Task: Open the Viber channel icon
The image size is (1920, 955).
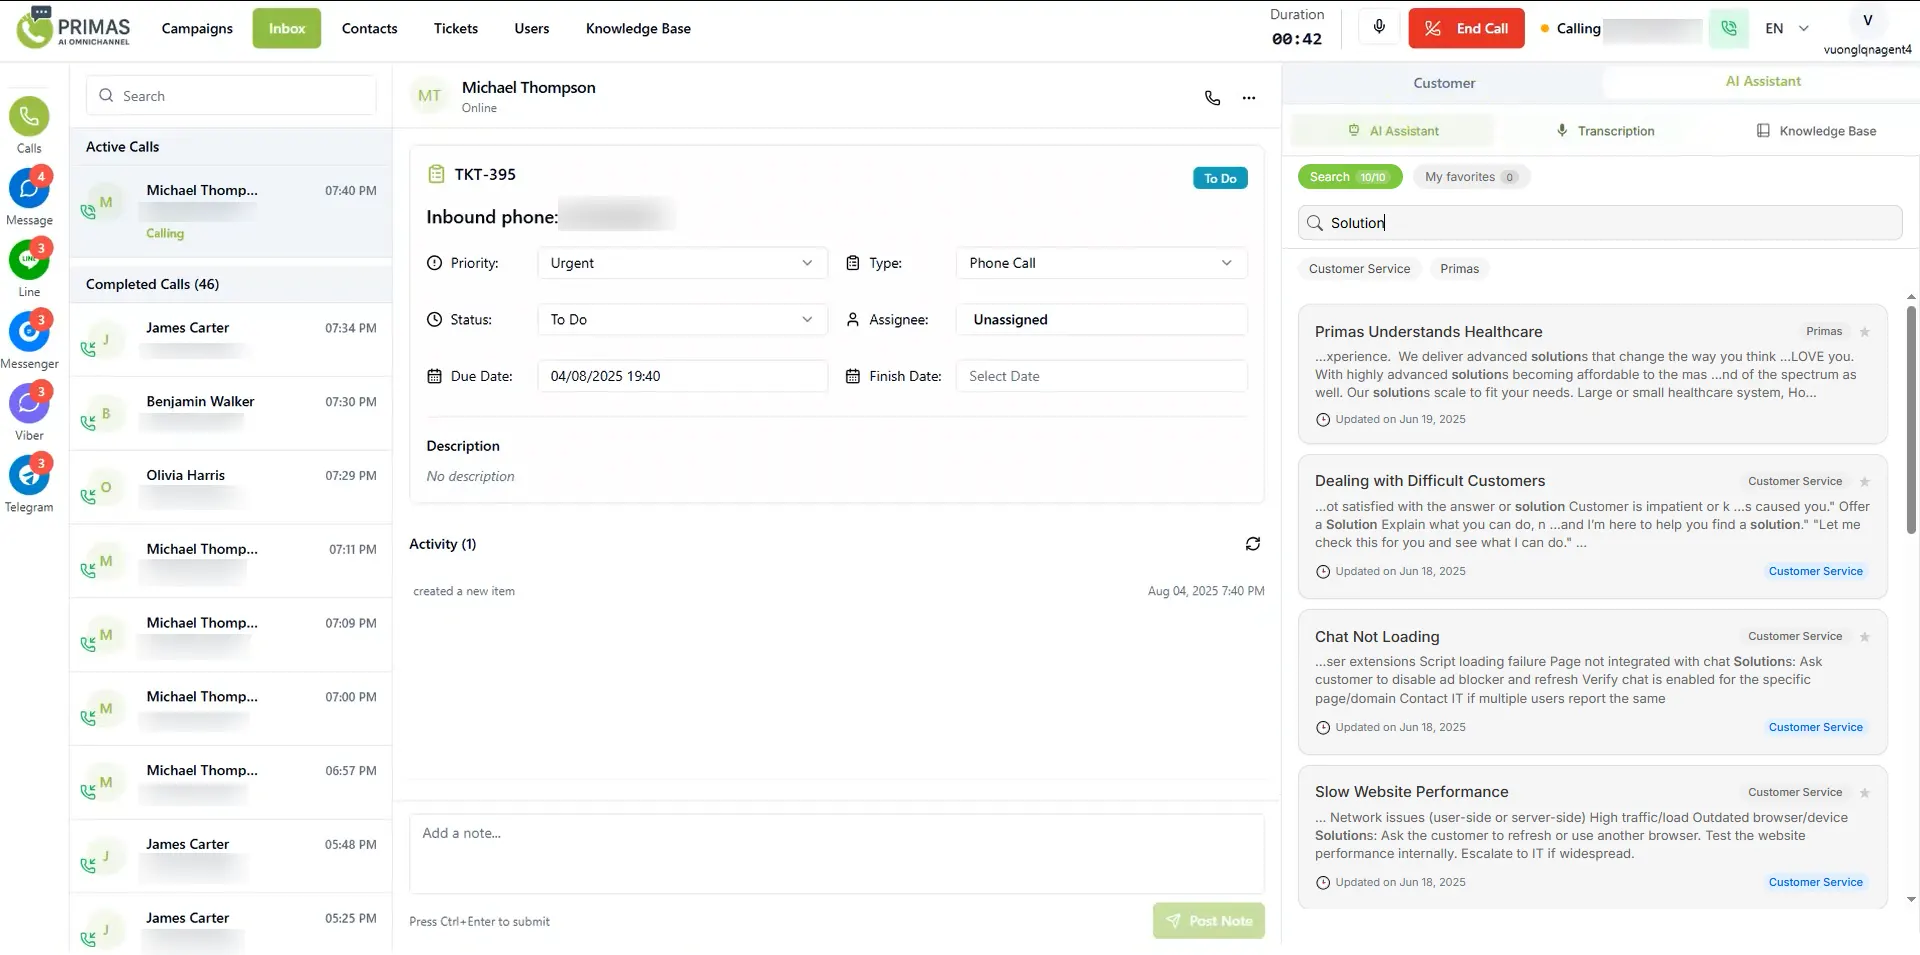Action: [x=29, y=405]
